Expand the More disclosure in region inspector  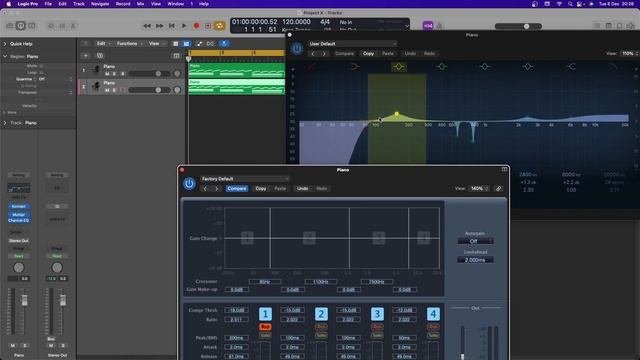click(4, 112)
